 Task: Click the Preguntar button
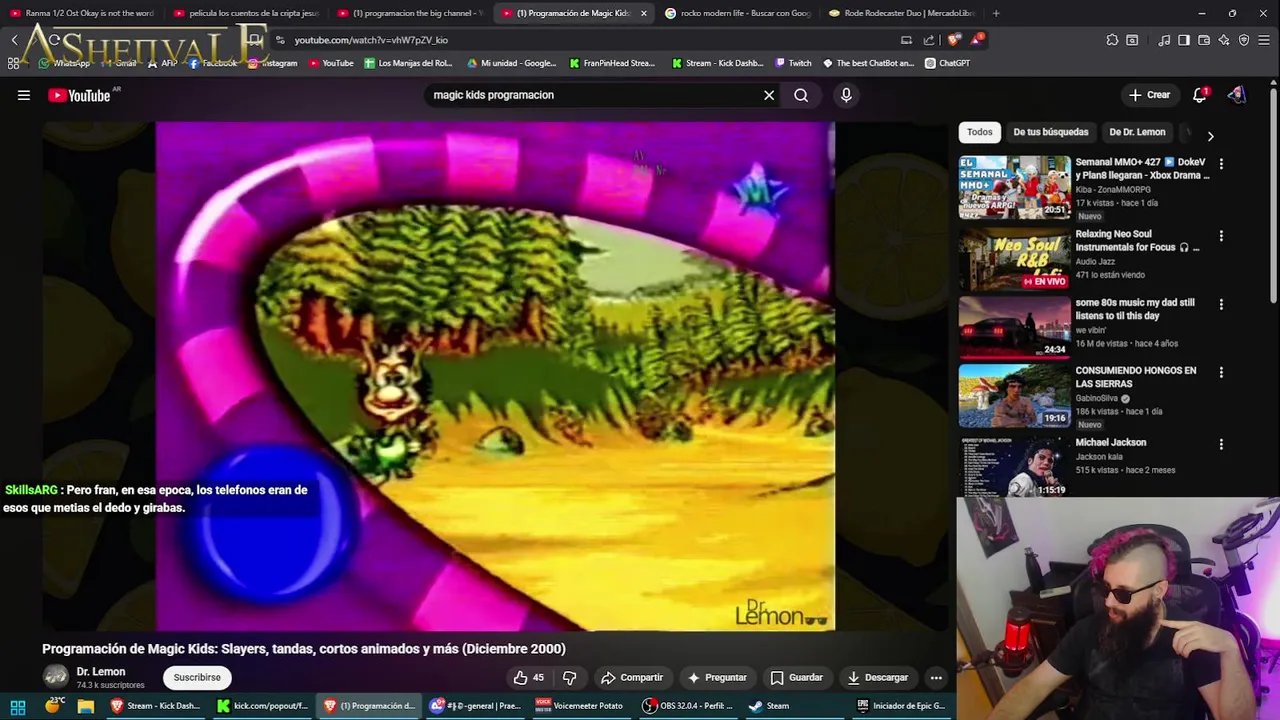click(717, 678)
